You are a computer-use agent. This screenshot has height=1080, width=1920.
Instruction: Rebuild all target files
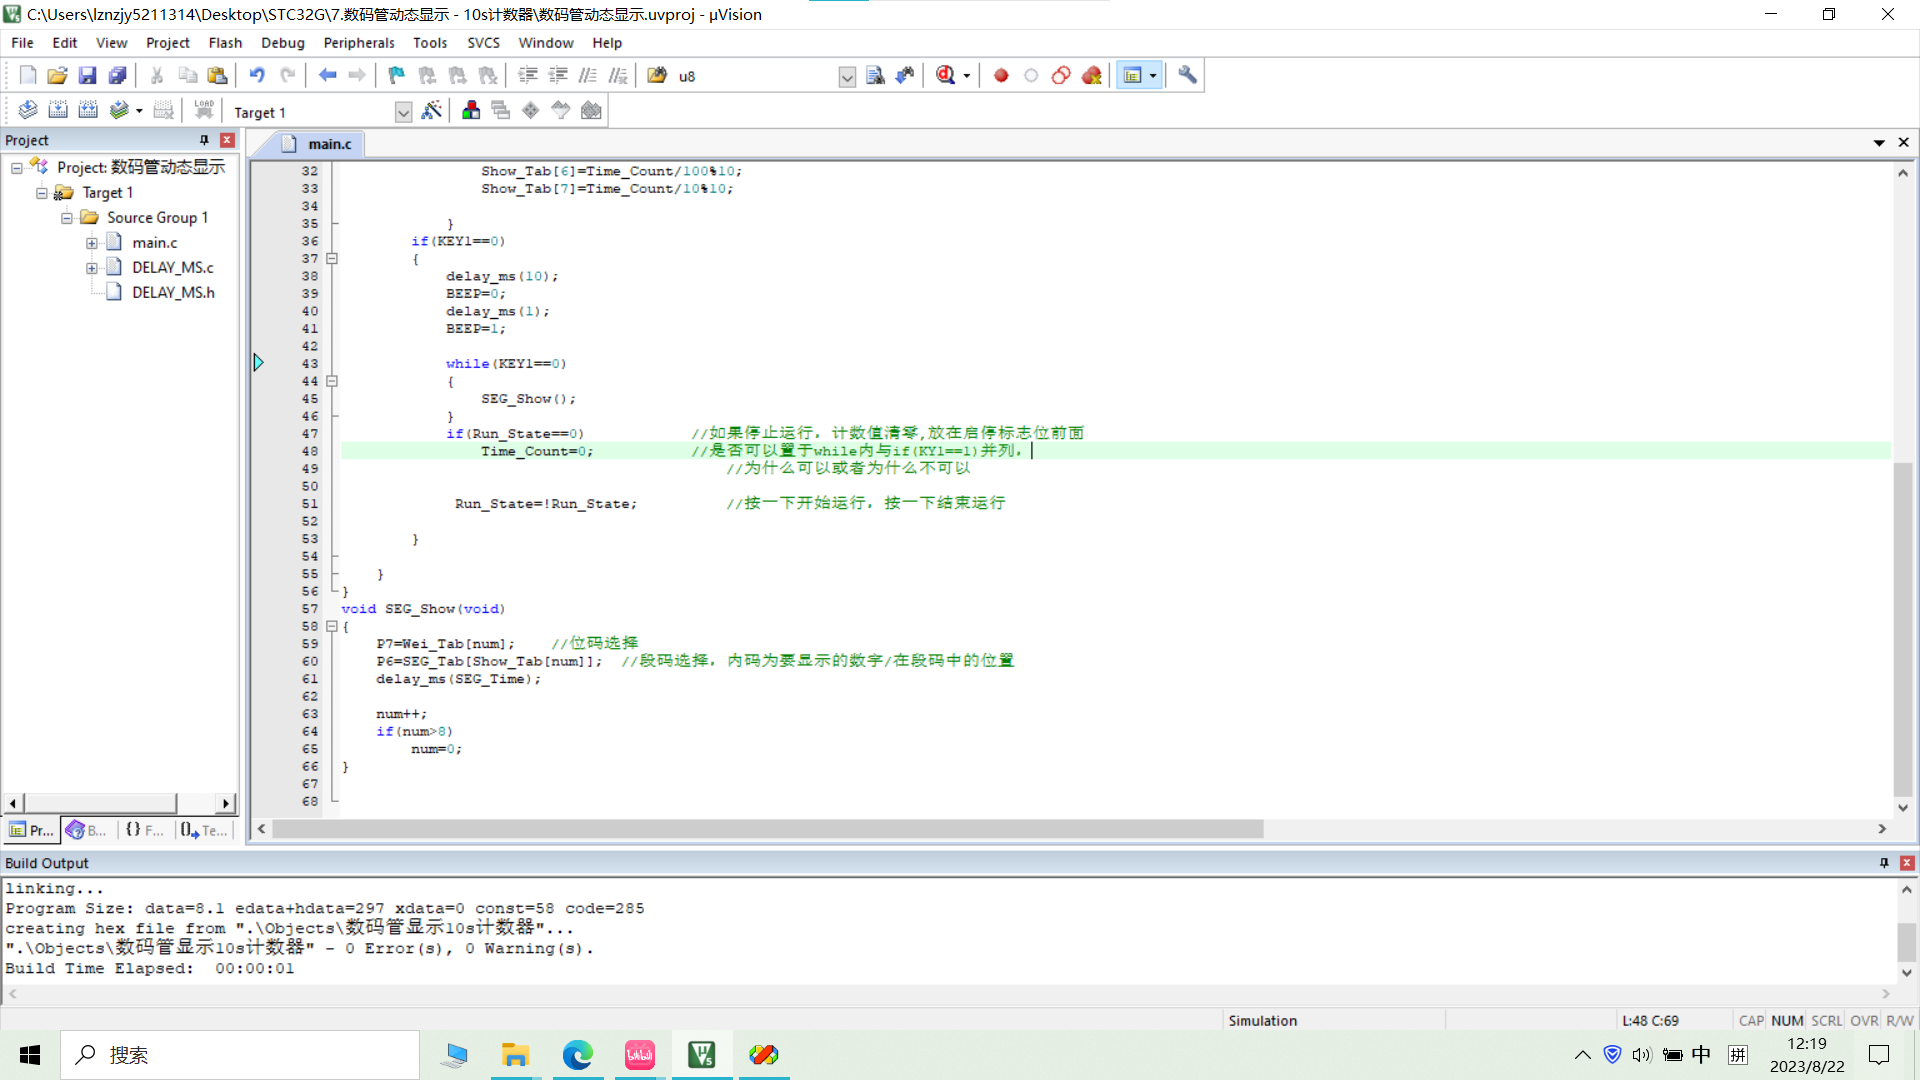88,111
